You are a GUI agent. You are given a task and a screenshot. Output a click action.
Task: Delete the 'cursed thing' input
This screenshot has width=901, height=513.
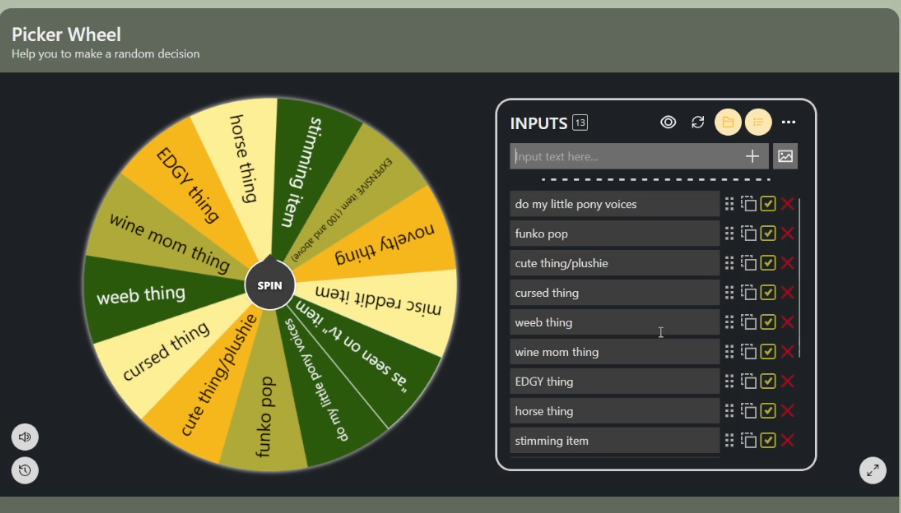point(788,293)
